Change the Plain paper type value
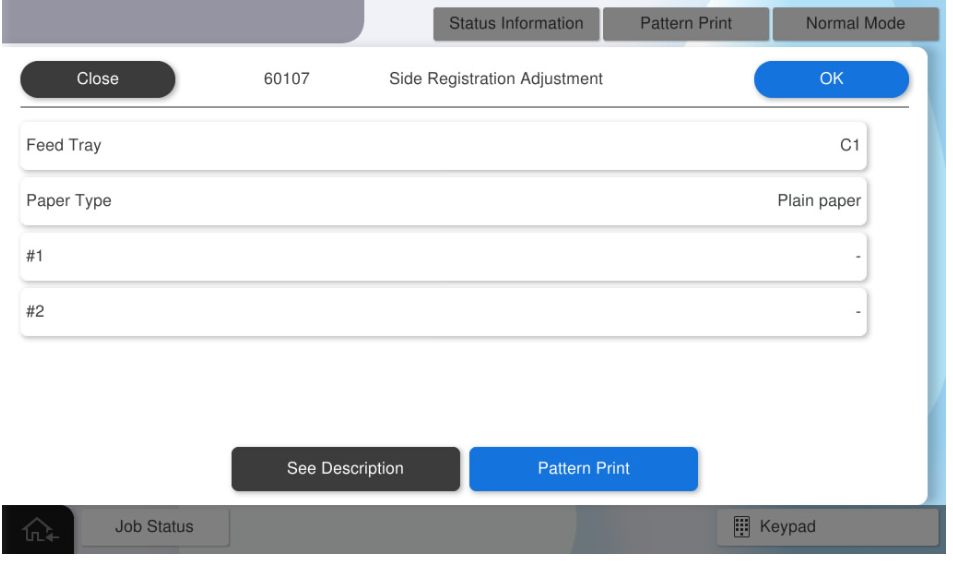 pyautogui.click(x=818, y=201)
